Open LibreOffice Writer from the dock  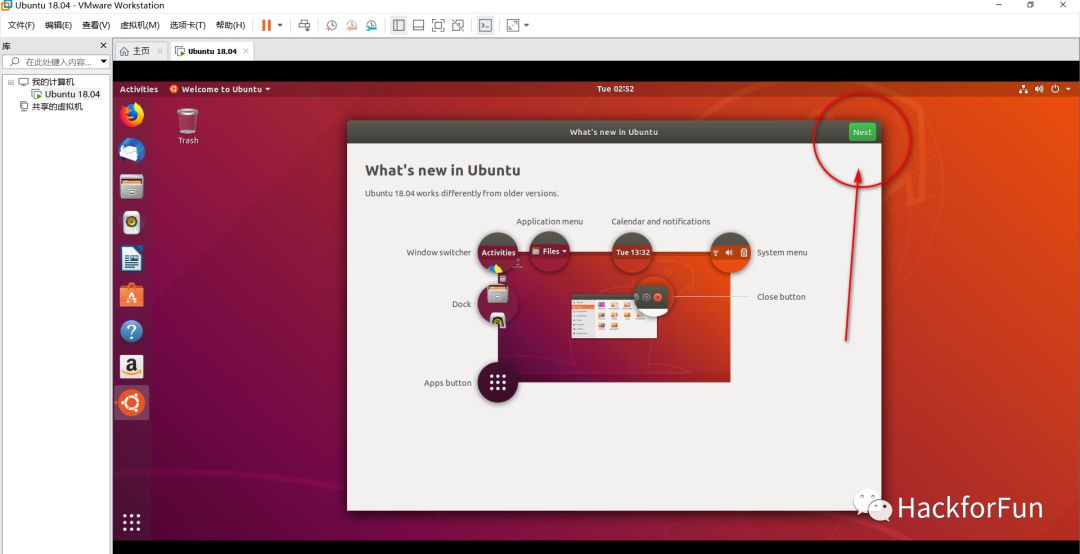click(131, 259)
